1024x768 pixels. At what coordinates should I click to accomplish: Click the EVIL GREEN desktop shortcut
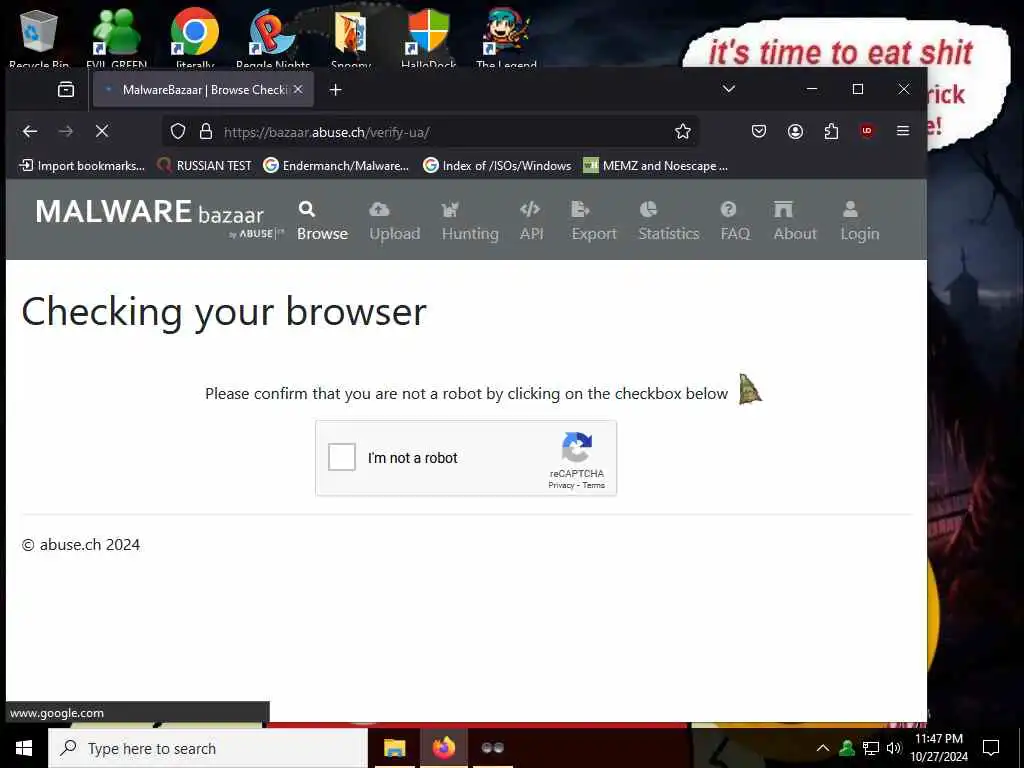[116, 36]
